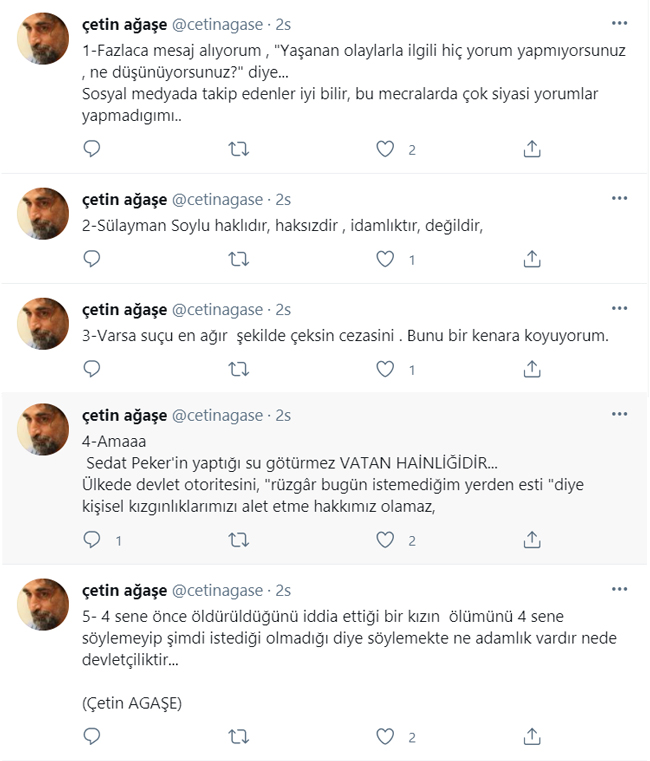Screen dimensions: 650x761
Task: Open profile avatar on the fifth tweet
Action: (43, 605)
